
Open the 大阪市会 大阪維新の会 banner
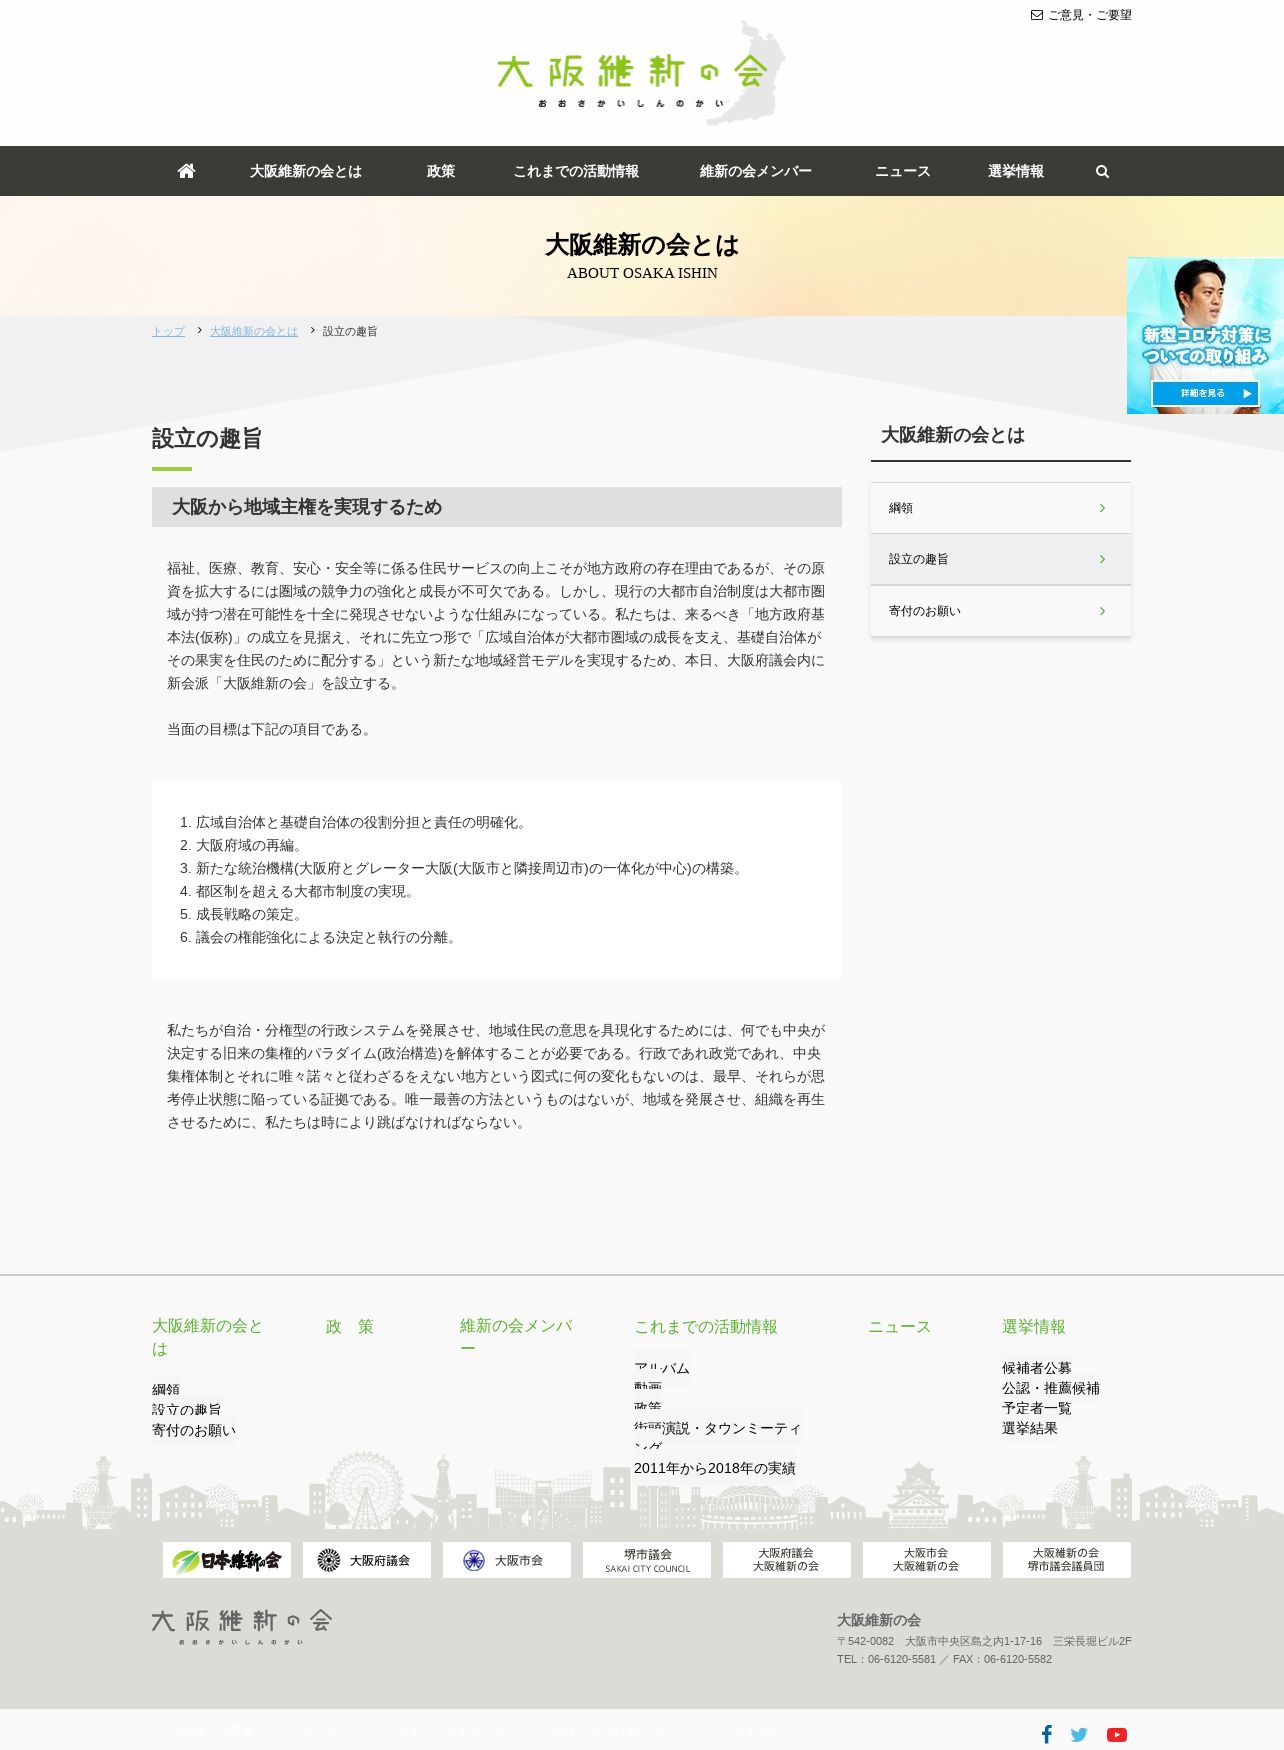927,1560
